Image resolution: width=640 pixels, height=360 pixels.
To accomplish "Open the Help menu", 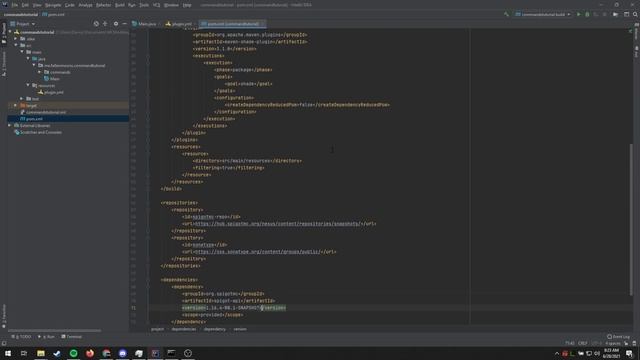I will point(187,5).
